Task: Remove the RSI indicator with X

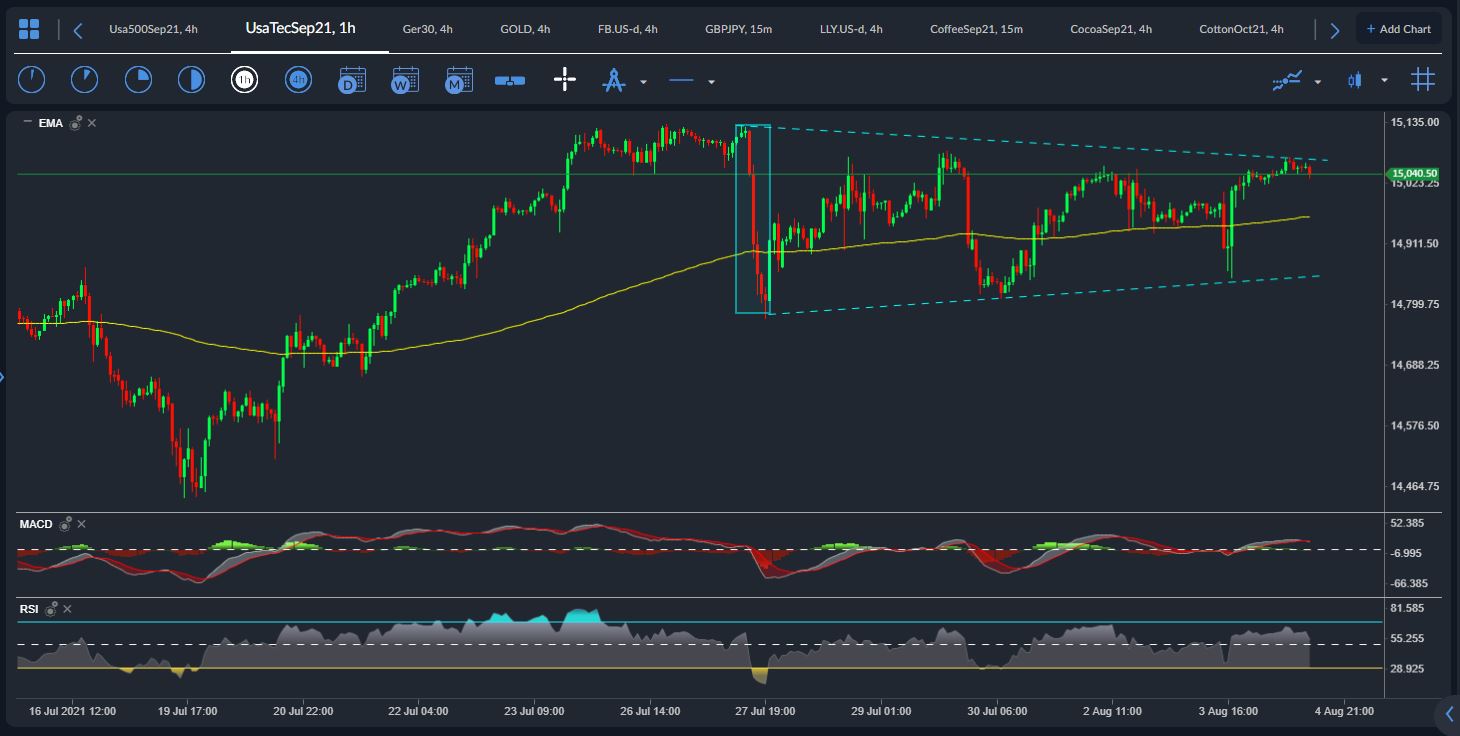Action: point(67,608)
